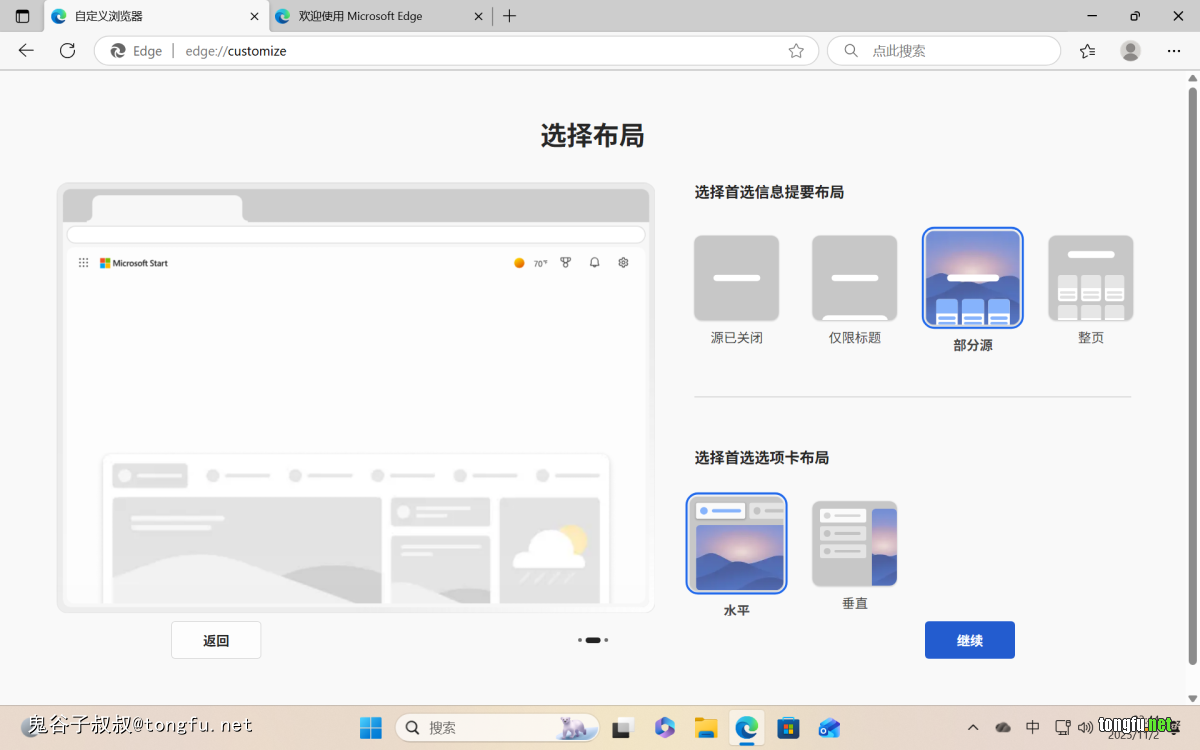Select the 仅限标题 feed layout
Image resolution: width=1200 pixels, height=750 pixels.
coord(854,279)
